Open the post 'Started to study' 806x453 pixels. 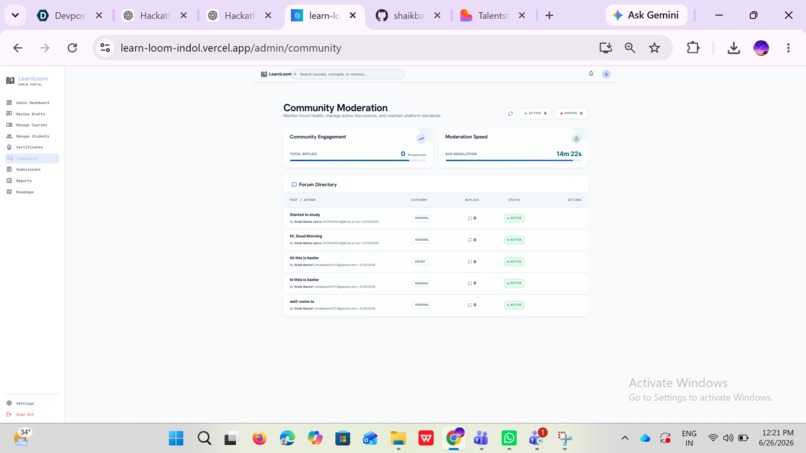click(x=305, y=214)
